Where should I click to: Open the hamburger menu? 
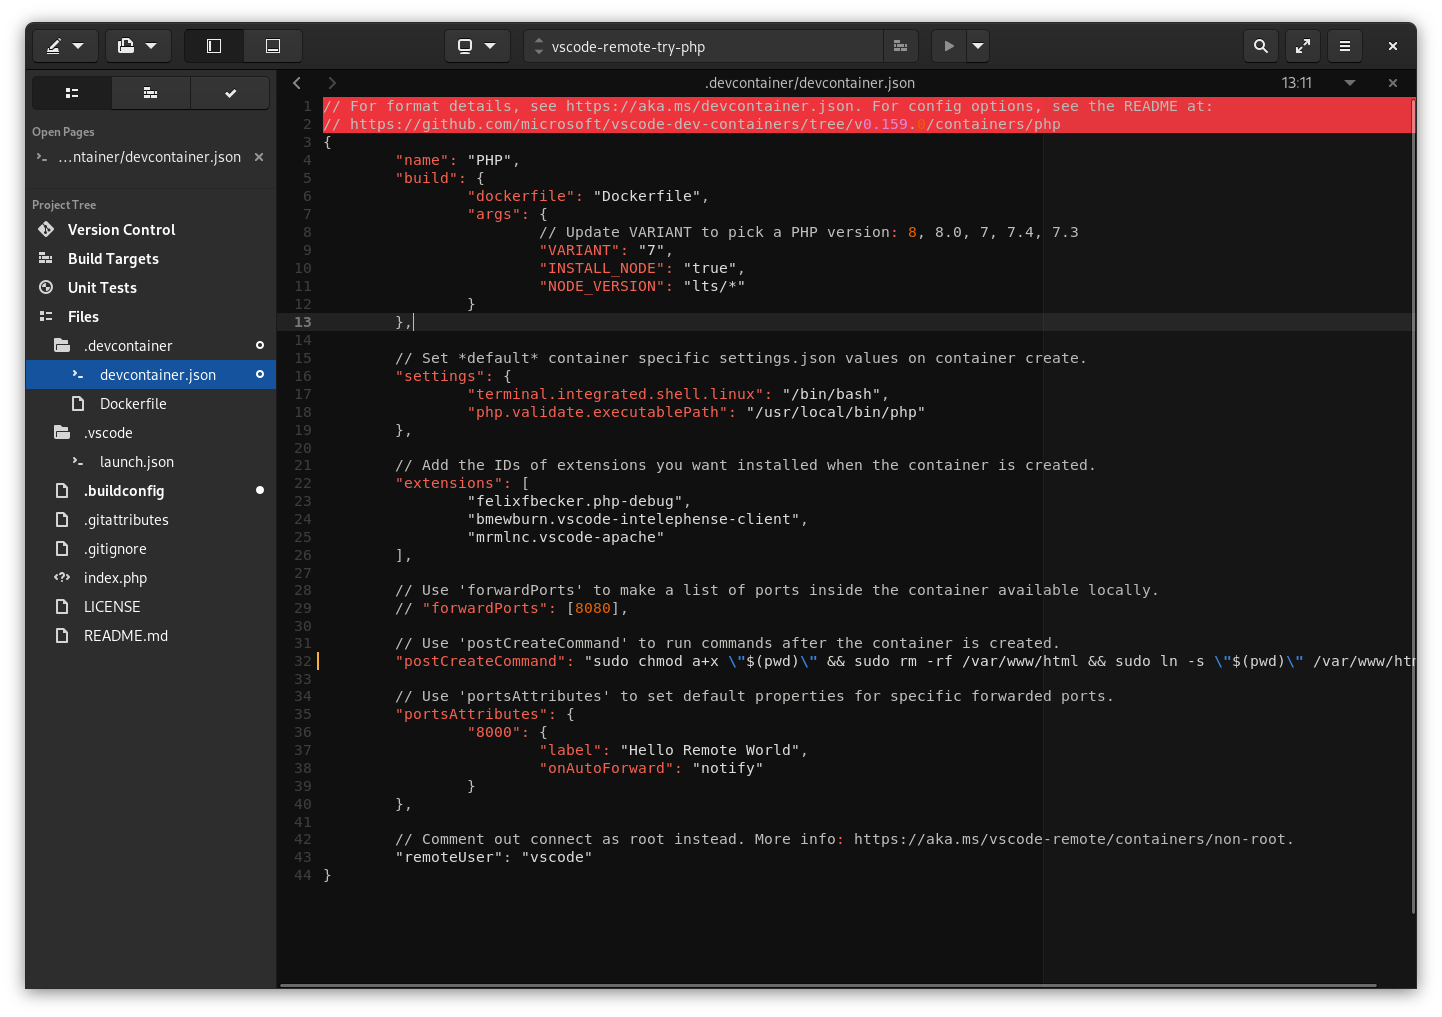(1344, 46)
